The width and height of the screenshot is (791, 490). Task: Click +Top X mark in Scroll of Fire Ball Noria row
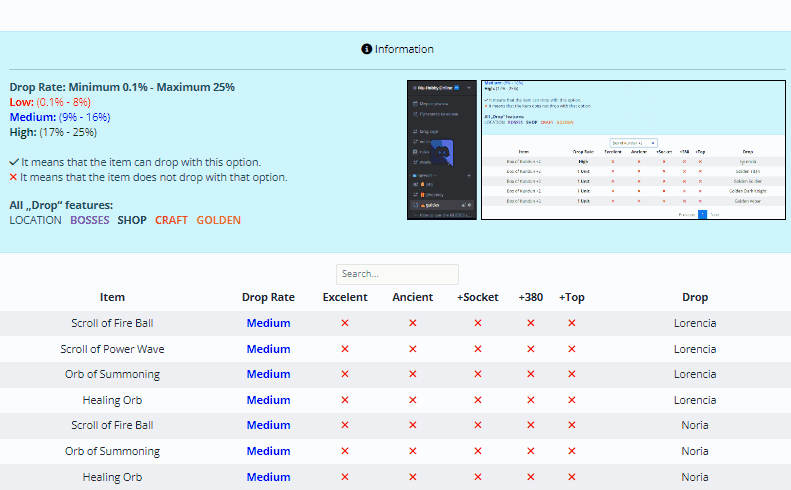pyautogui.click(x=572, y=426)
